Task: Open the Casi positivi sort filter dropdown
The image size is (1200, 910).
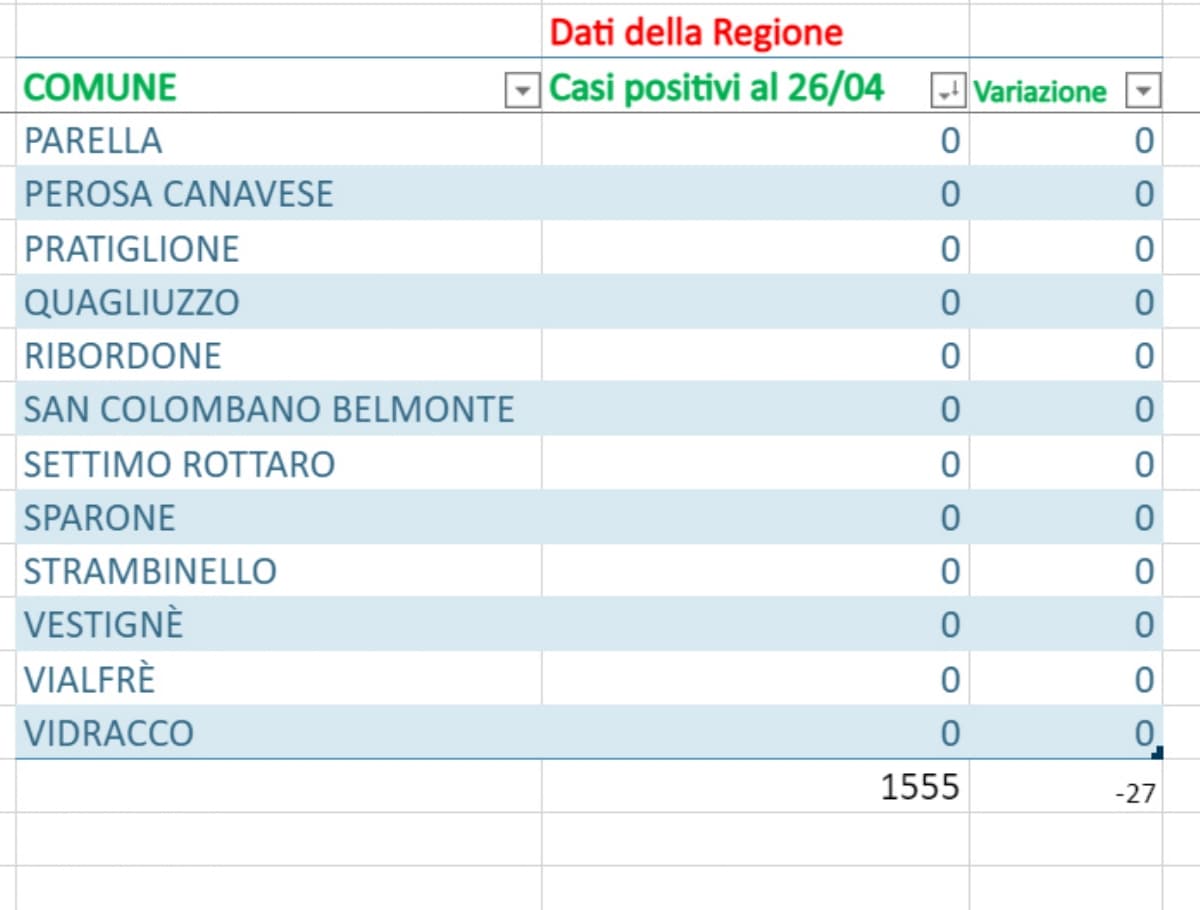Action: coord(944,92)
